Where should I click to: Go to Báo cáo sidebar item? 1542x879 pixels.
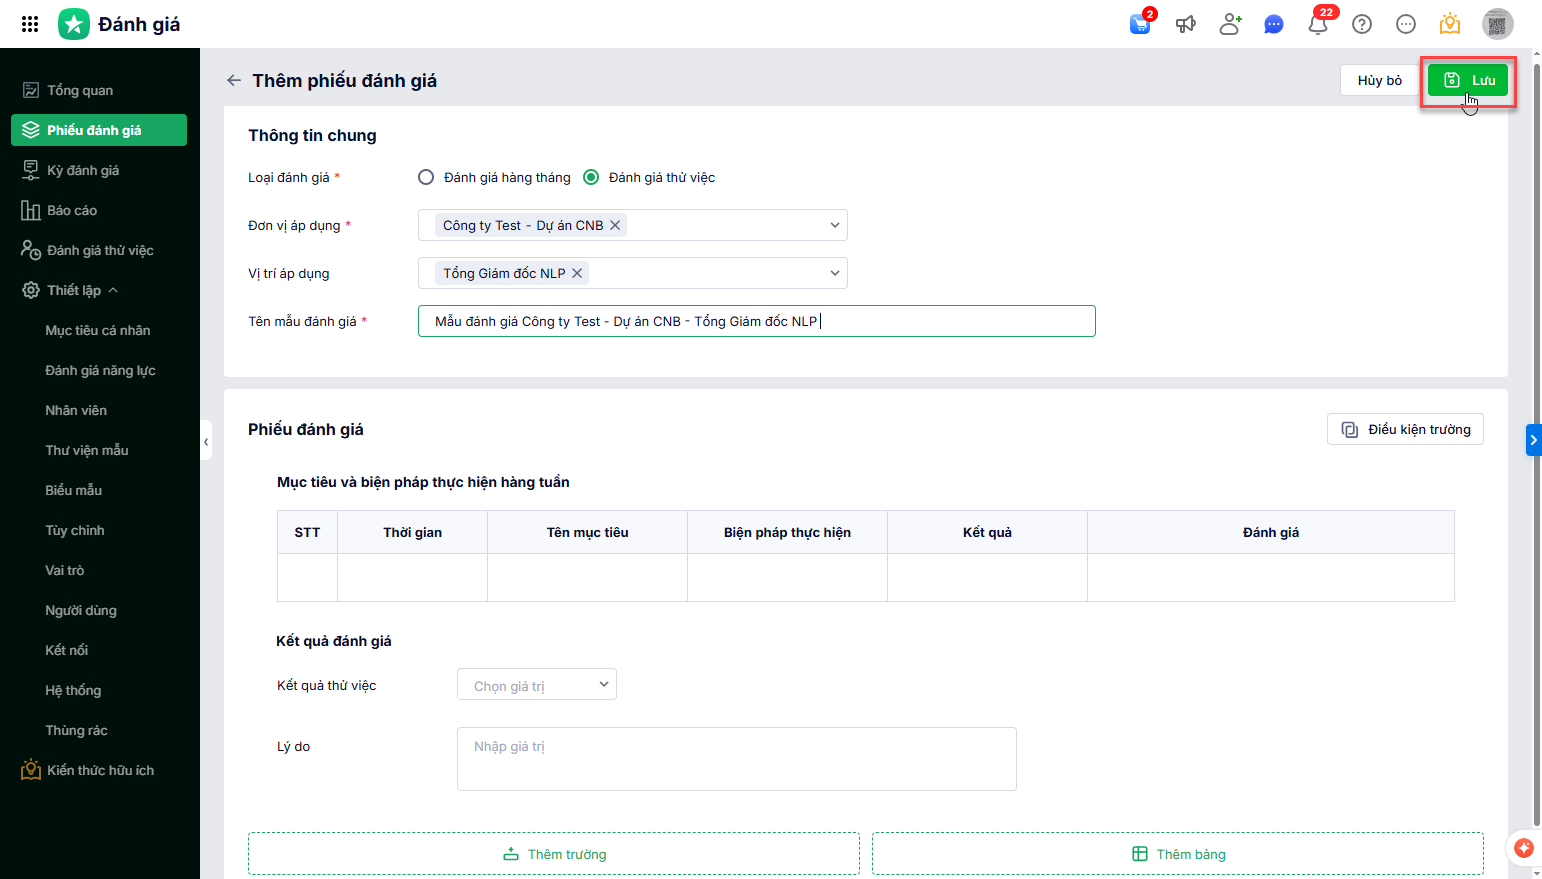pos(72,210)
